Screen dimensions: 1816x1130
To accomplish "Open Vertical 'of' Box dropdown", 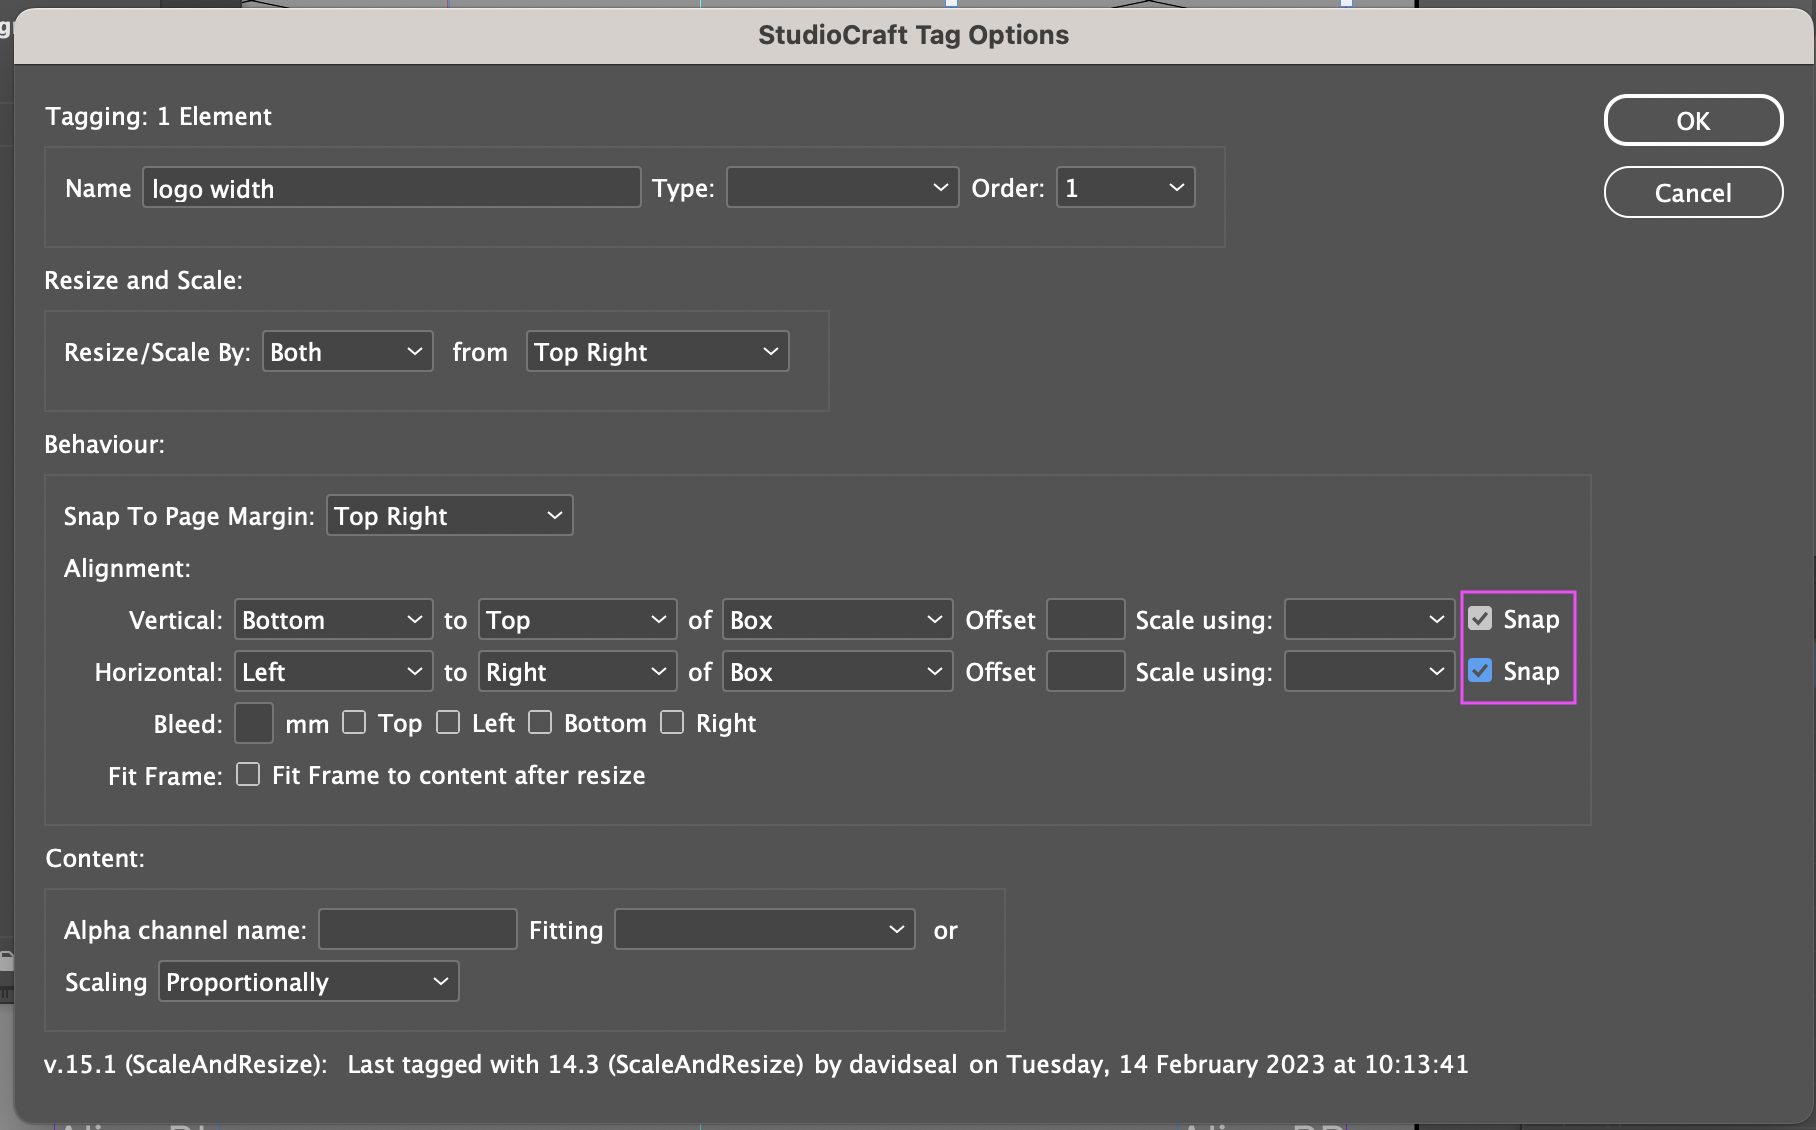I will click(837, 620).
